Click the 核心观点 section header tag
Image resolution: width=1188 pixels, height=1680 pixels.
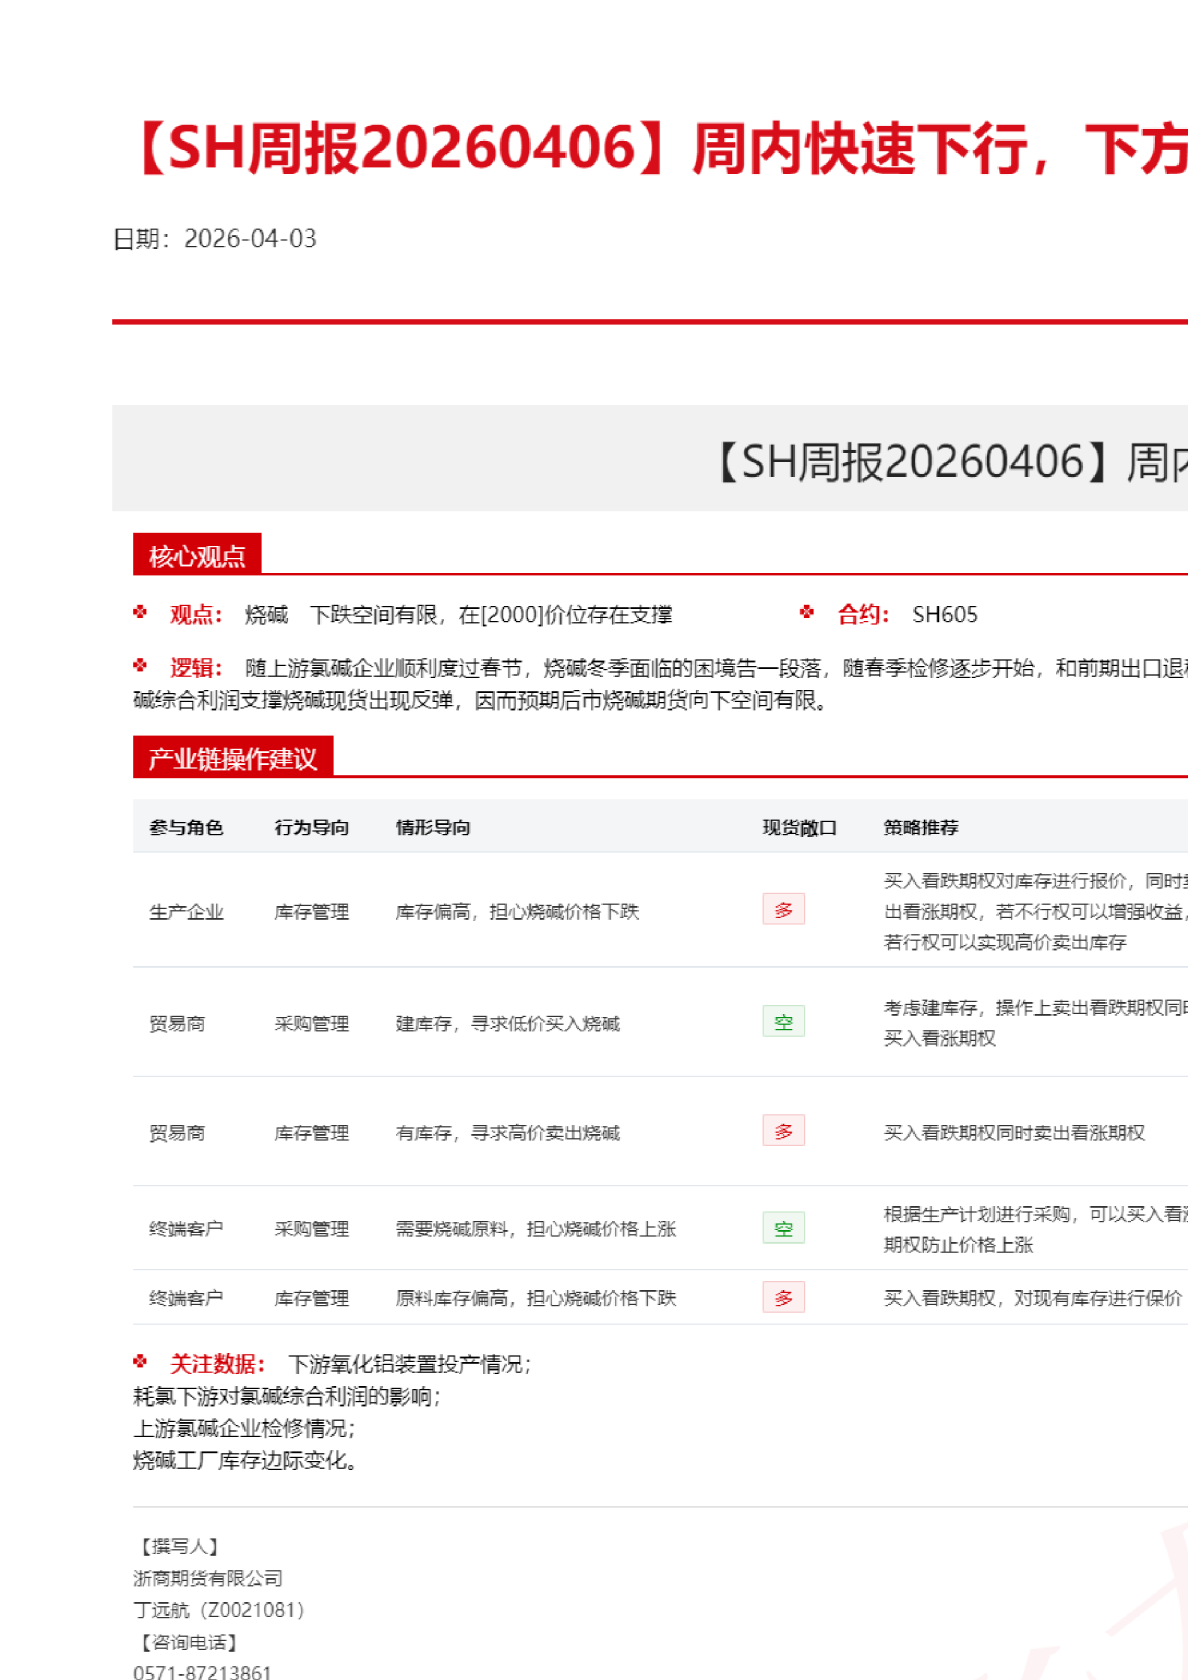197,555
